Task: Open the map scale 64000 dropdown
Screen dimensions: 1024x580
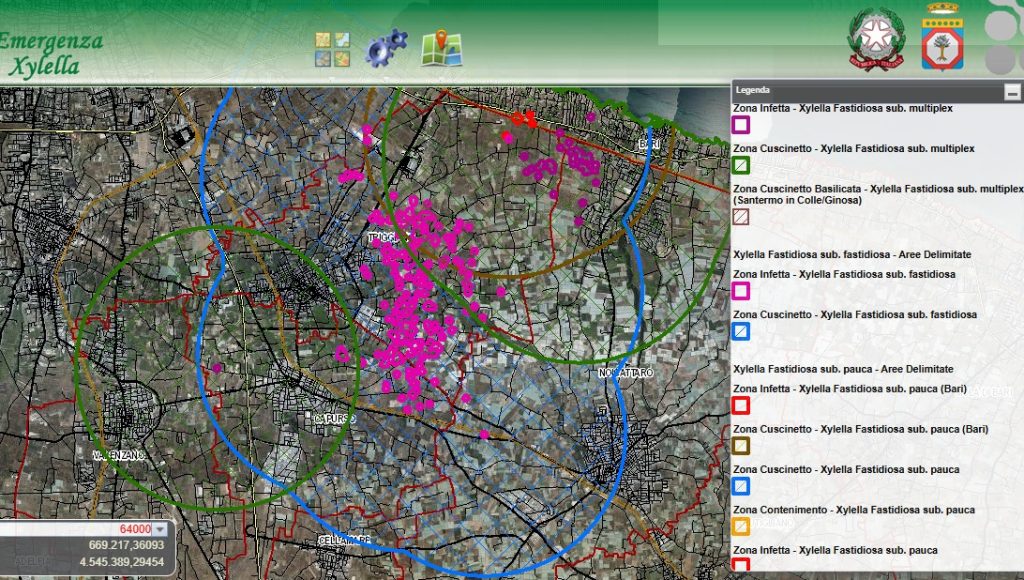Action: 160,529
